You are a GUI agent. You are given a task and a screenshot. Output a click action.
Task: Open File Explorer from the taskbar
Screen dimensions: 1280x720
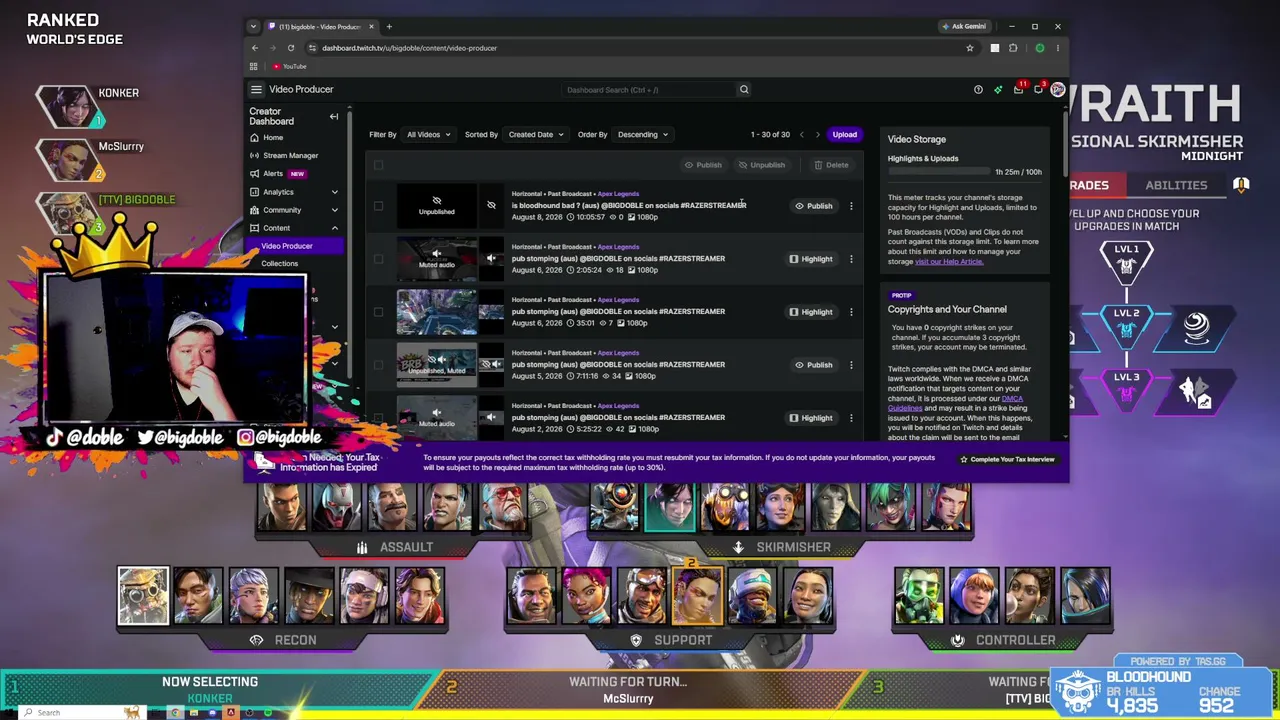pos(194,712)
